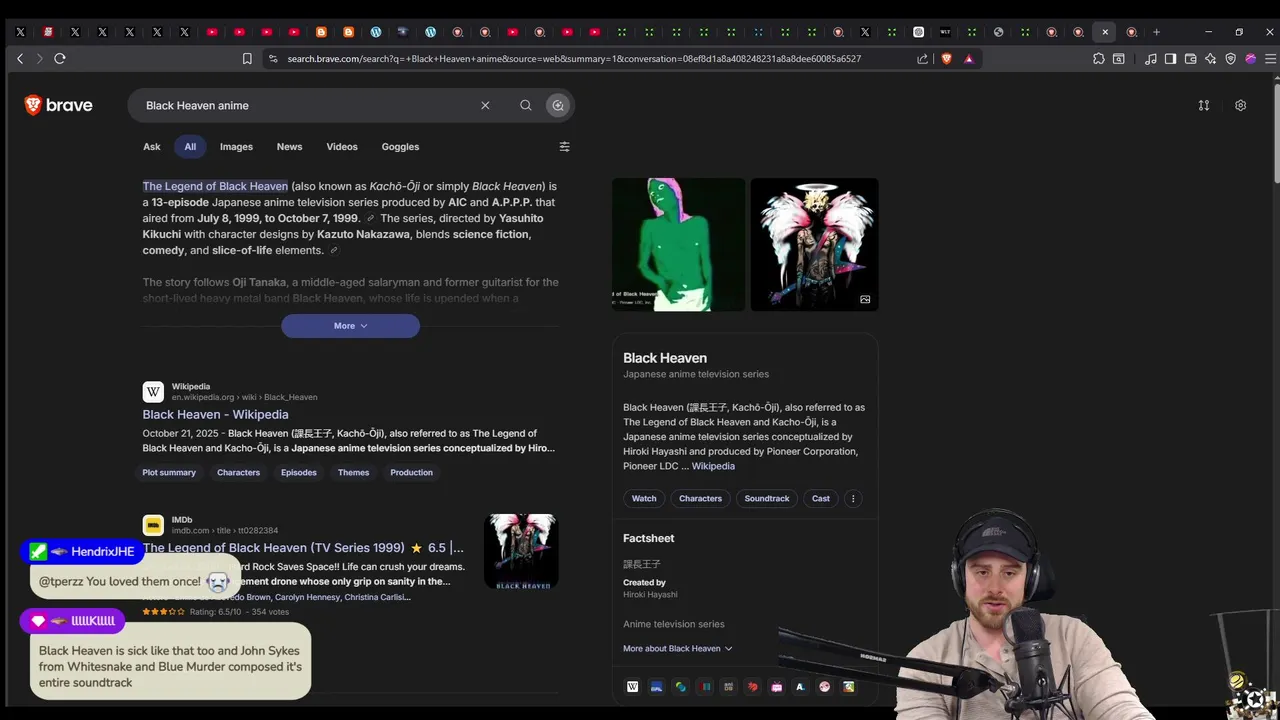Open the search filter sliders icon
Viewport: 1280px width, 720px height.
click(x=564, y=147)
